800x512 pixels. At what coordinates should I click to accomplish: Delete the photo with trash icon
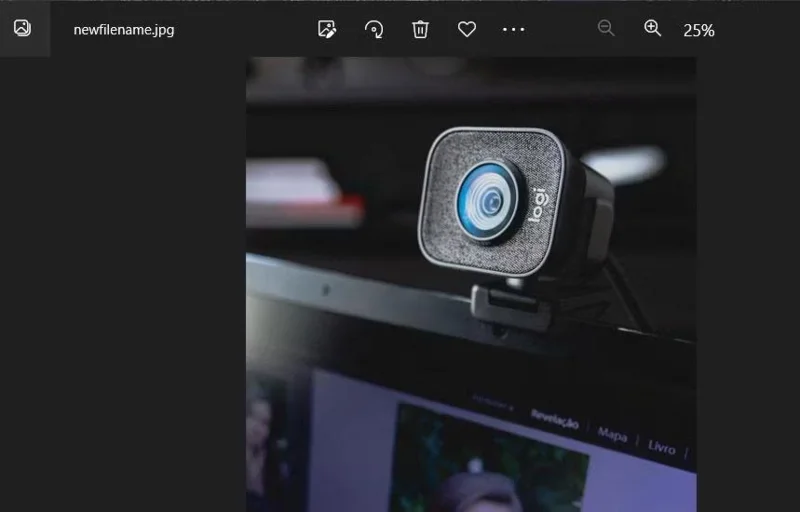point(420,29)
